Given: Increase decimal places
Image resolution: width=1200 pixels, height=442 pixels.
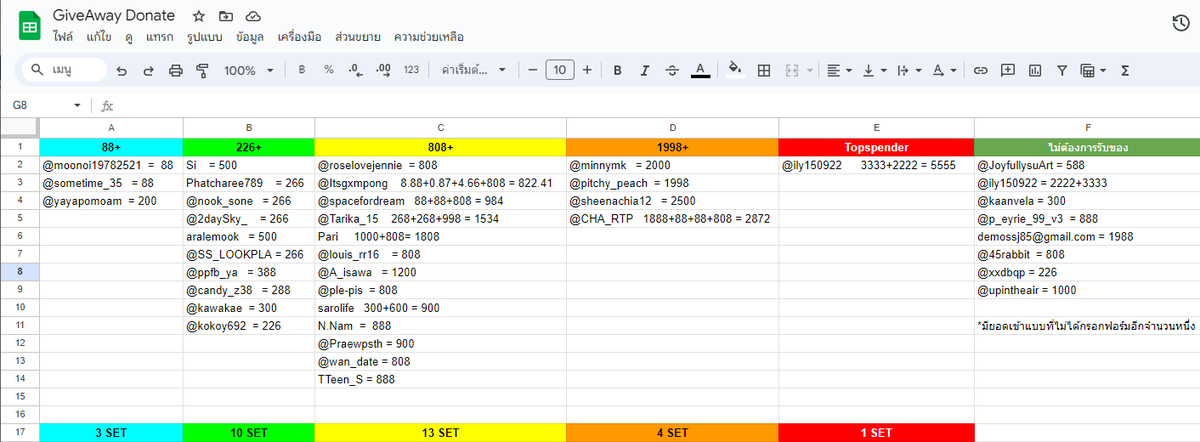Looking at the screenshot, I should point(383,70).
